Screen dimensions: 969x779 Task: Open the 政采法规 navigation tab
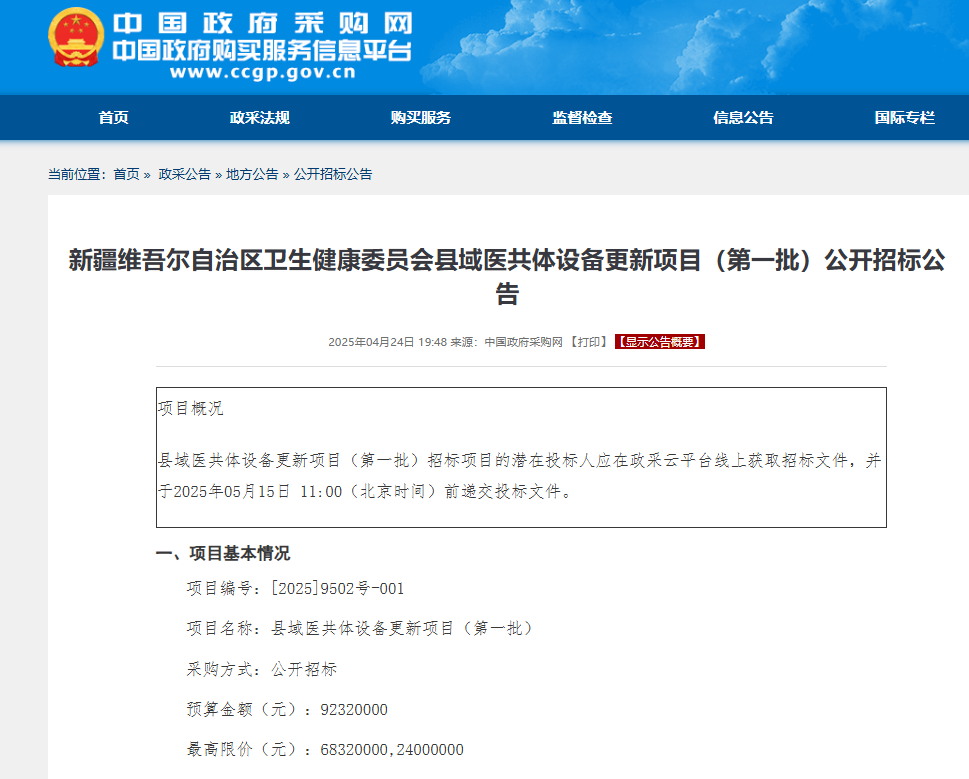(x=260, y=117)
